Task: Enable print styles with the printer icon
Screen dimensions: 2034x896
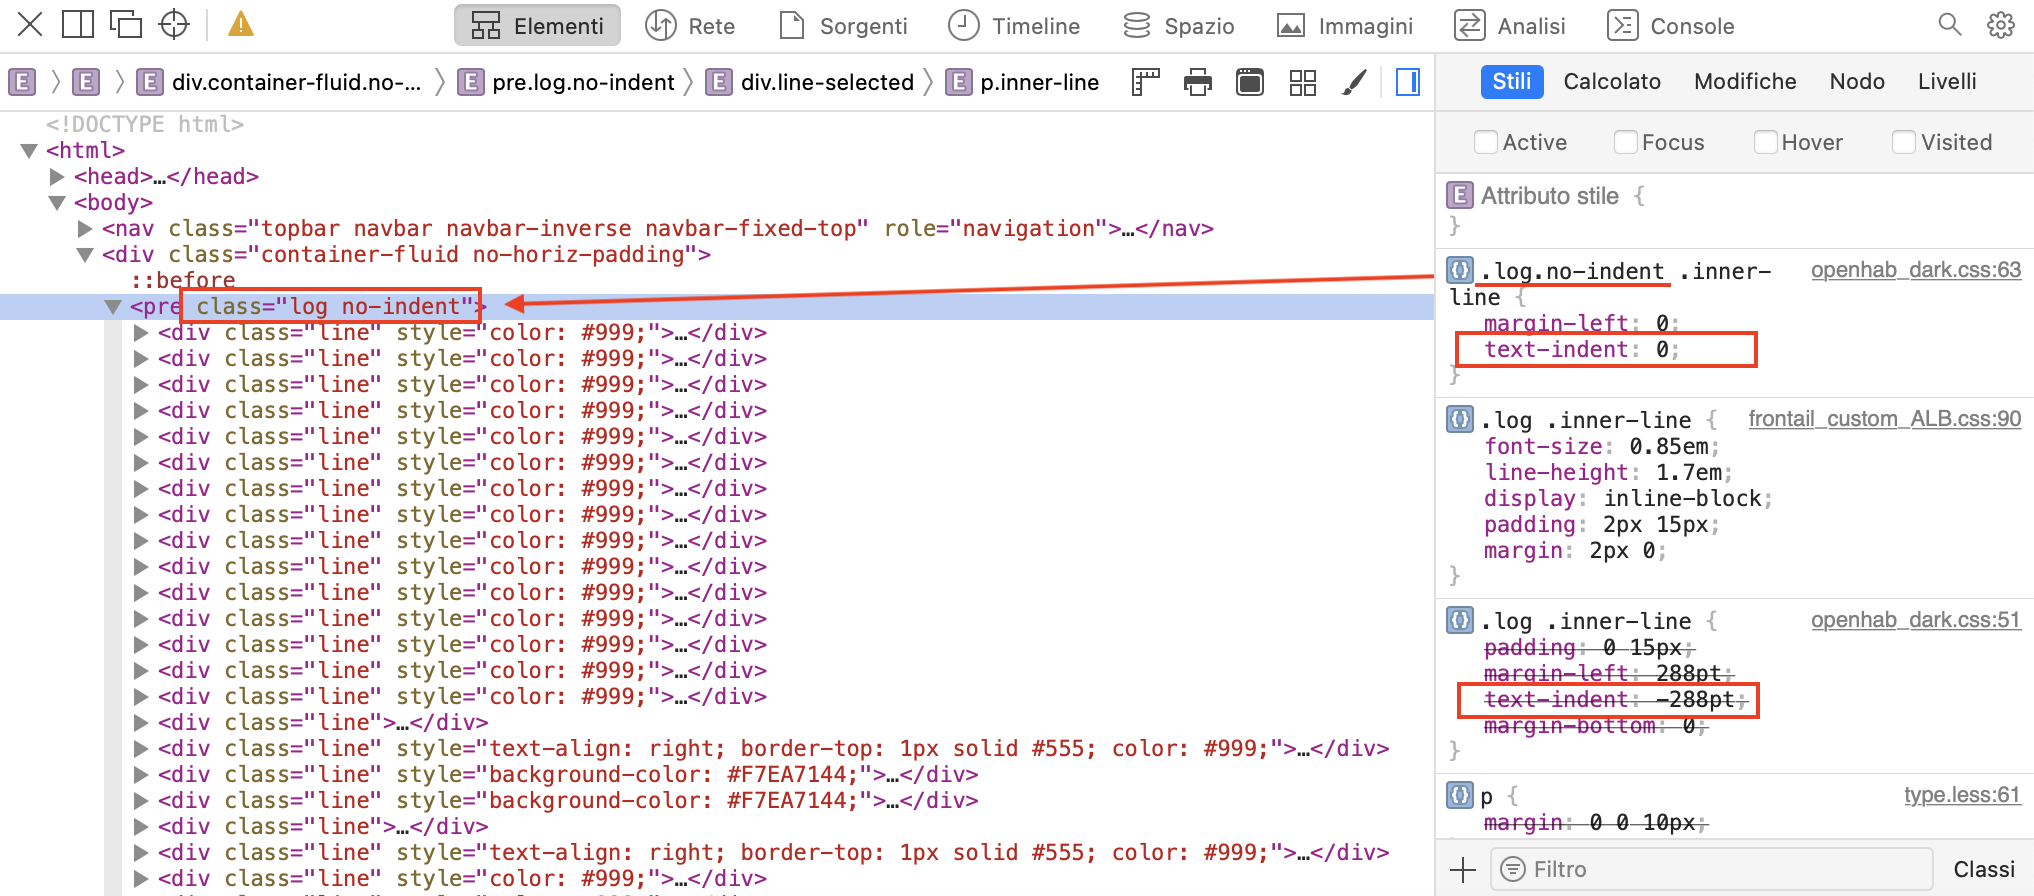Action: click(x=1197, y=82)
